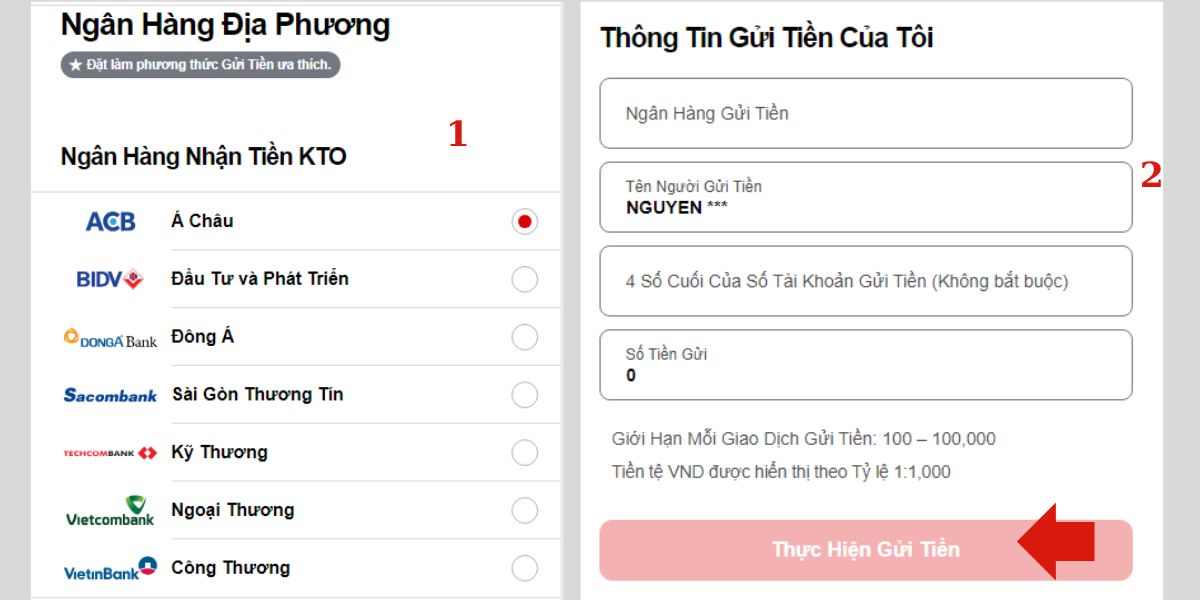Click the last 4 digits account field
1200x600 pixels.
coord(866,281)
